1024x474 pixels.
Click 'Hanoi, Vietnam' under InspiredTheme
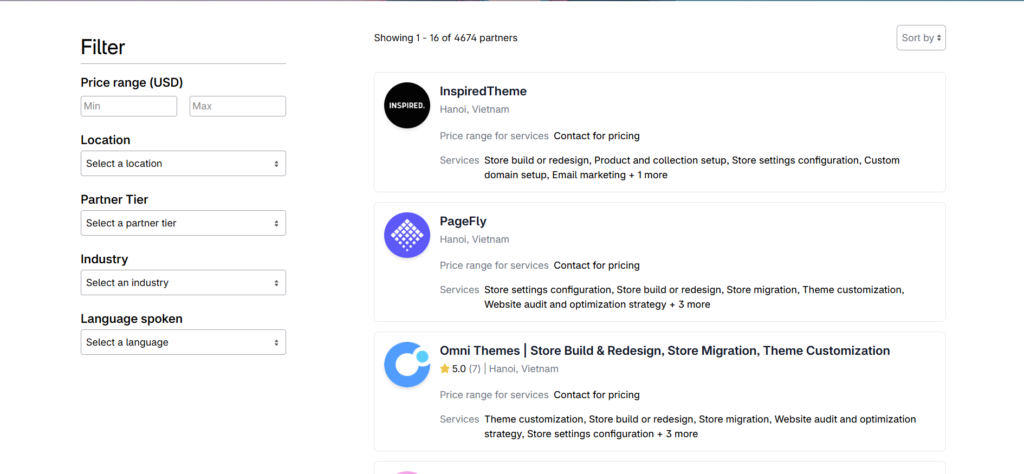click(x=475, y=110)
